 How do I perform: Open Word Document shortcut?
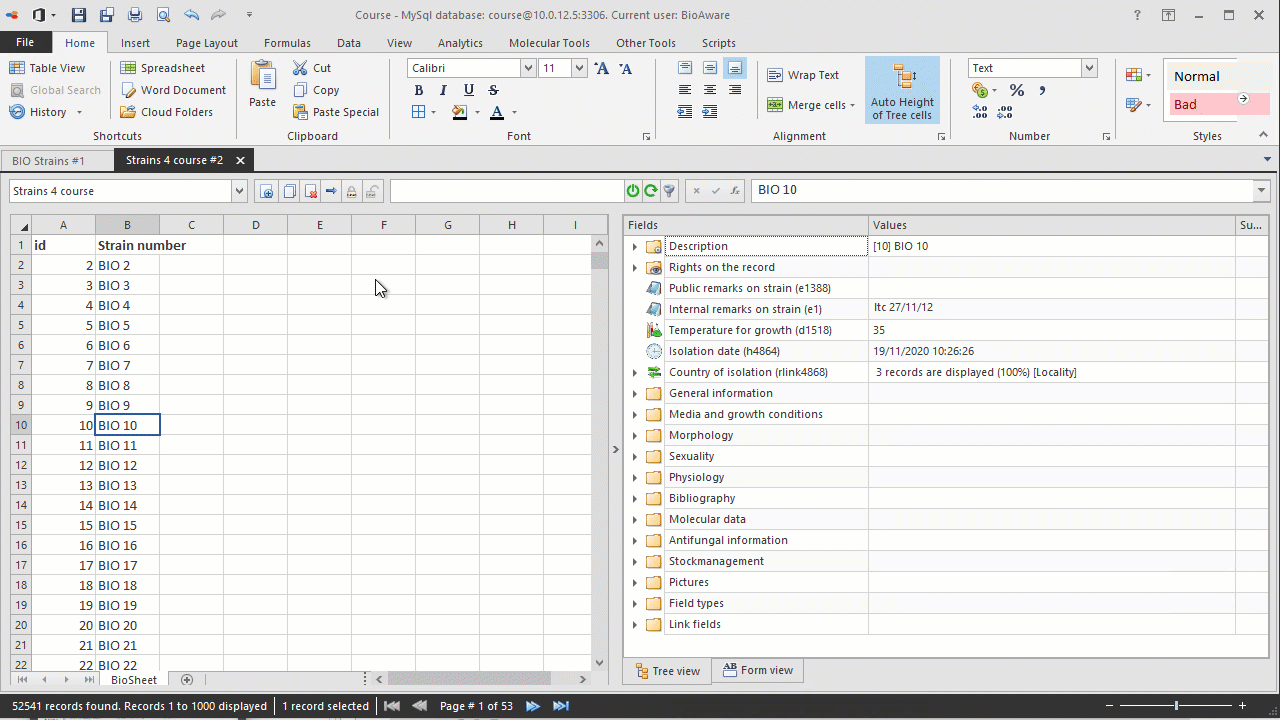(173, 90)
